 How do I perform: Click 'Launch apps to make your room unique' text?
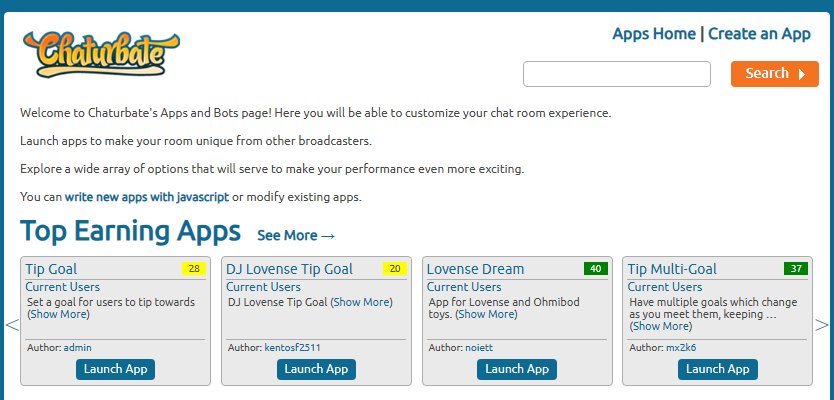(x=196, y=141)
